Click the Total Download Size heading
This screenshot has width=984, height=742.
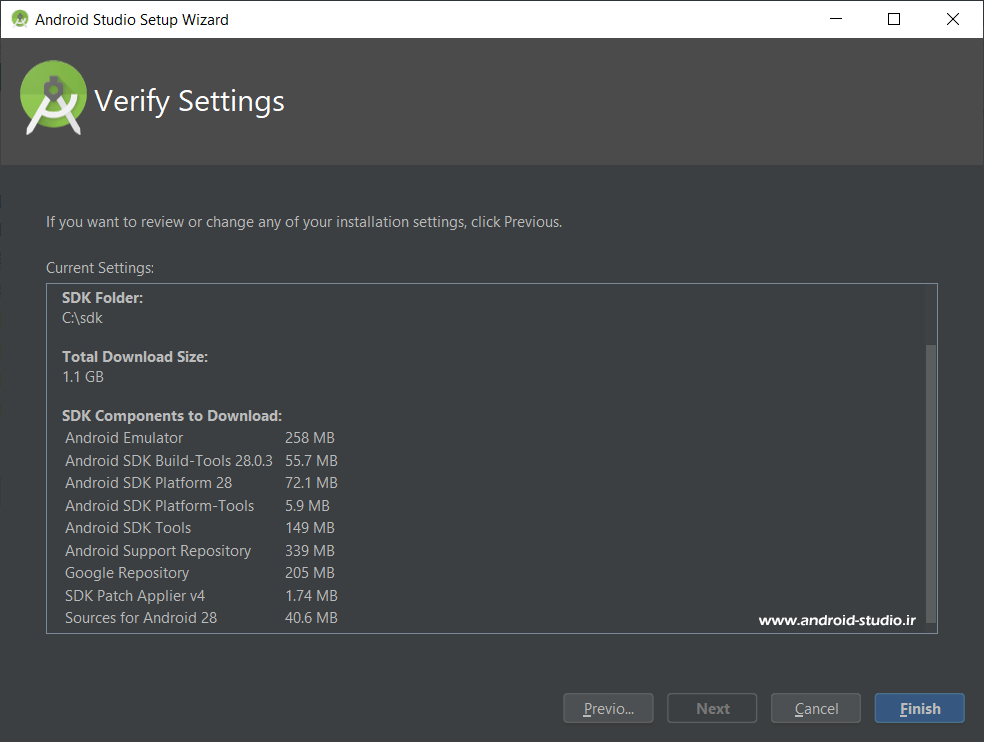click(135, 357)
